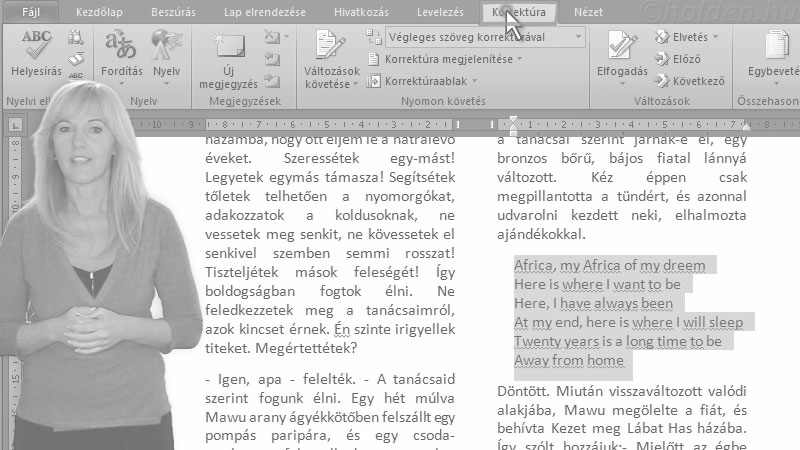Viewport: 800px width, 450px height.
Task: Switch to the Beszúrás tab
Action: [x=173, y=12]
